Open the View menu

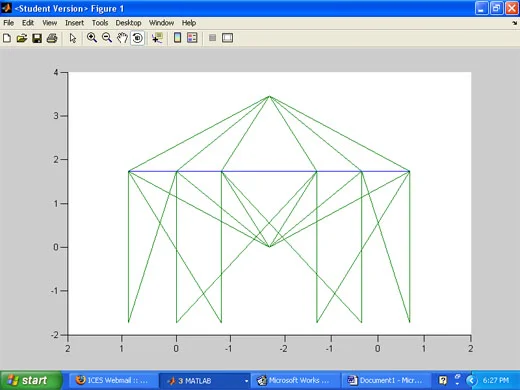coord(50,23)
